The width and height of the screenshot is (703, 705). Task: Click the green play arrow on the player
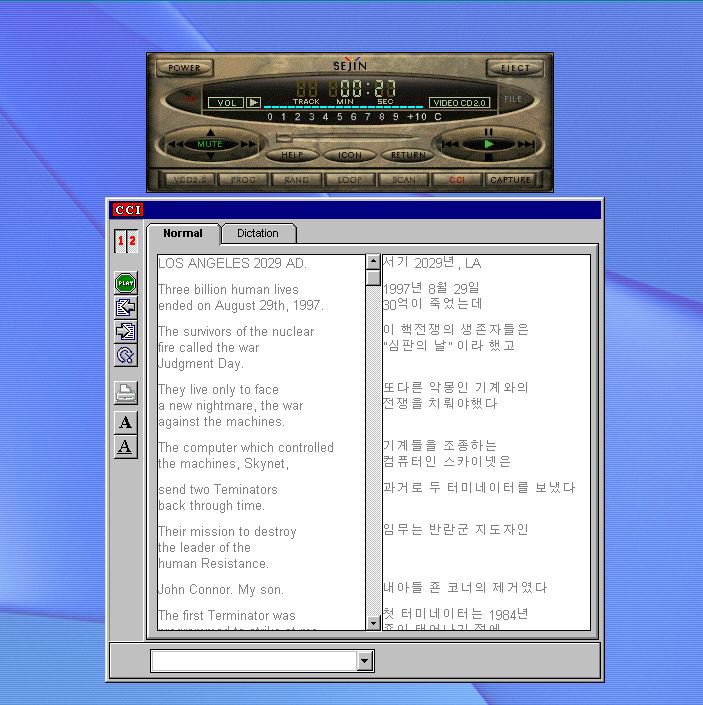point(489,144)
